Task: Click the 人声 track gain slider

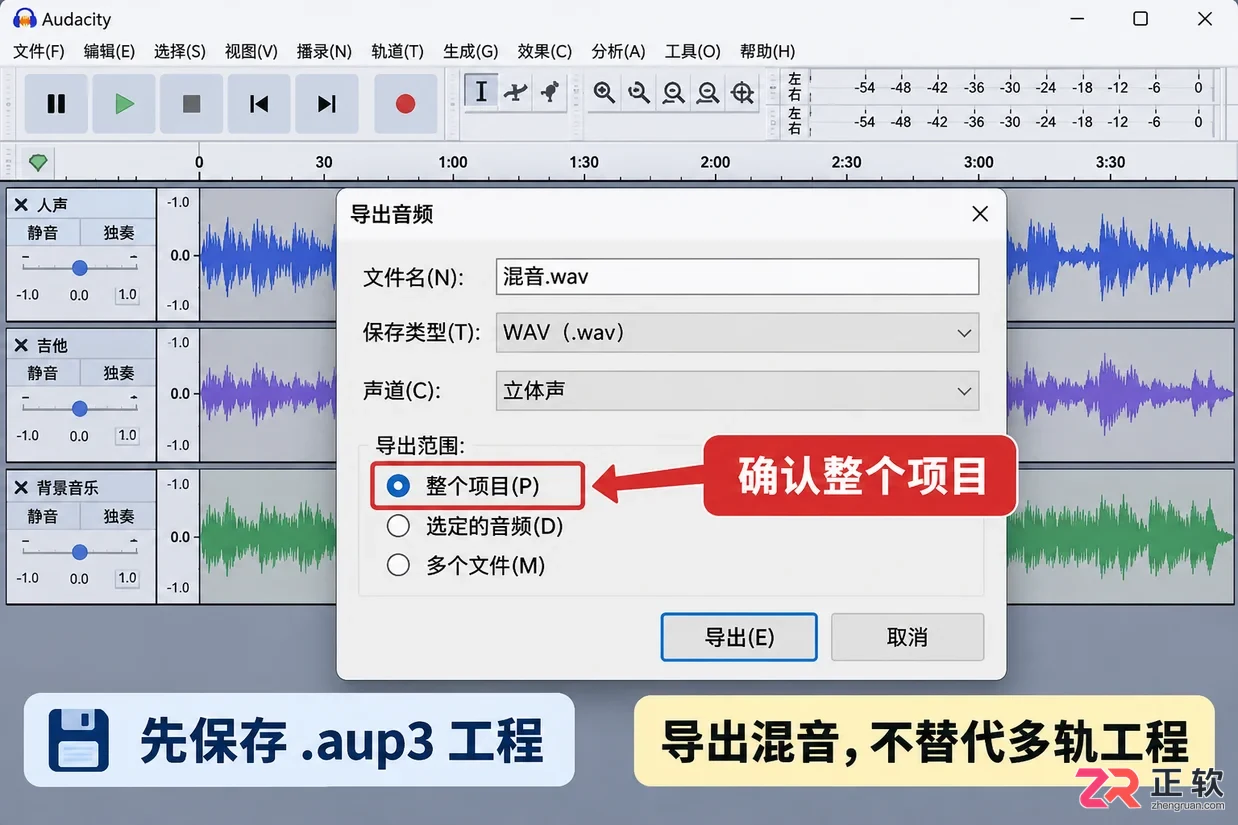Action: tap(80, 267)
